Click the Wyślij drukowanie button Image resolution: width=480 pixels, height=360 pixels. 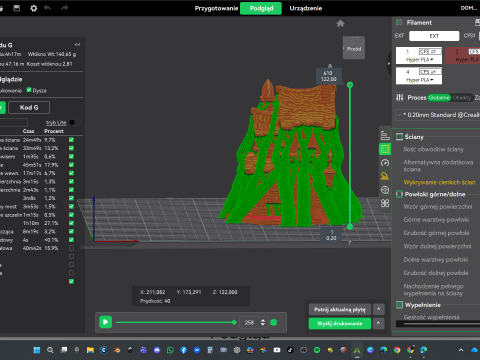(340, 323)
